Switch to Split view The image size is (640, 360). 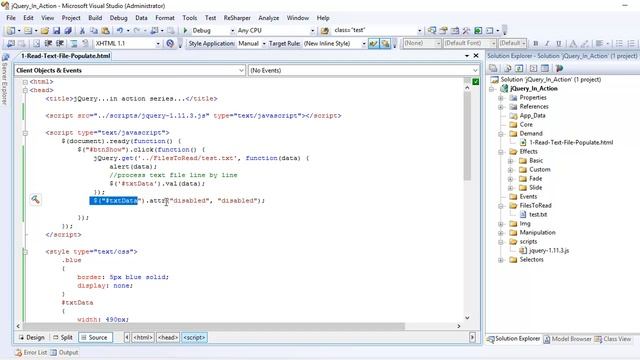pos(63,338)
